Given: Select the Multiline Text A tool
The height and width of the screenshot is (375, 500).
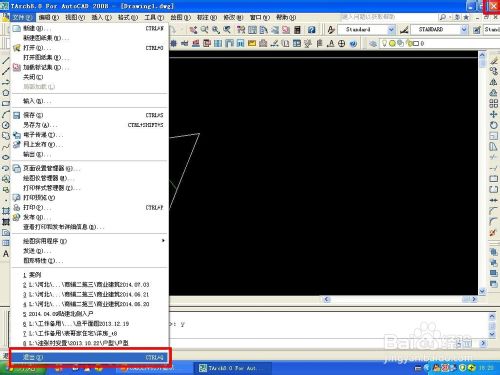Looking at the screenshot, I should tap(6, 254).
